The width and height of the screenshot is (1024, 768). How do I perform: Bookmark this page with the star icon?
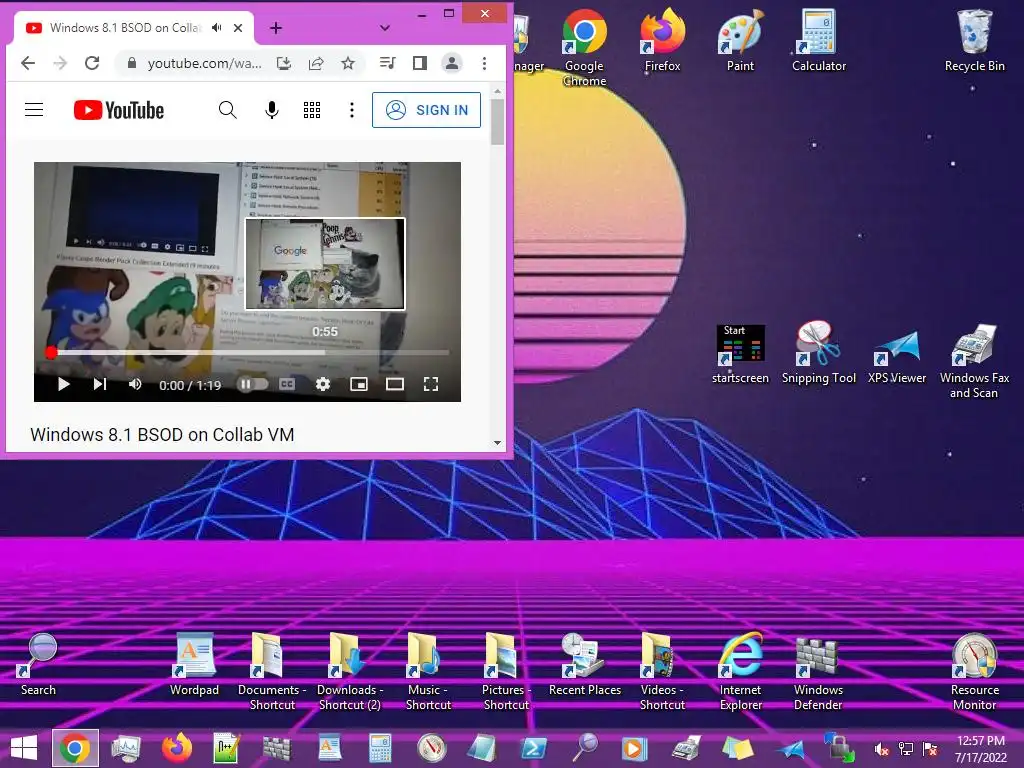pos(348,63)
